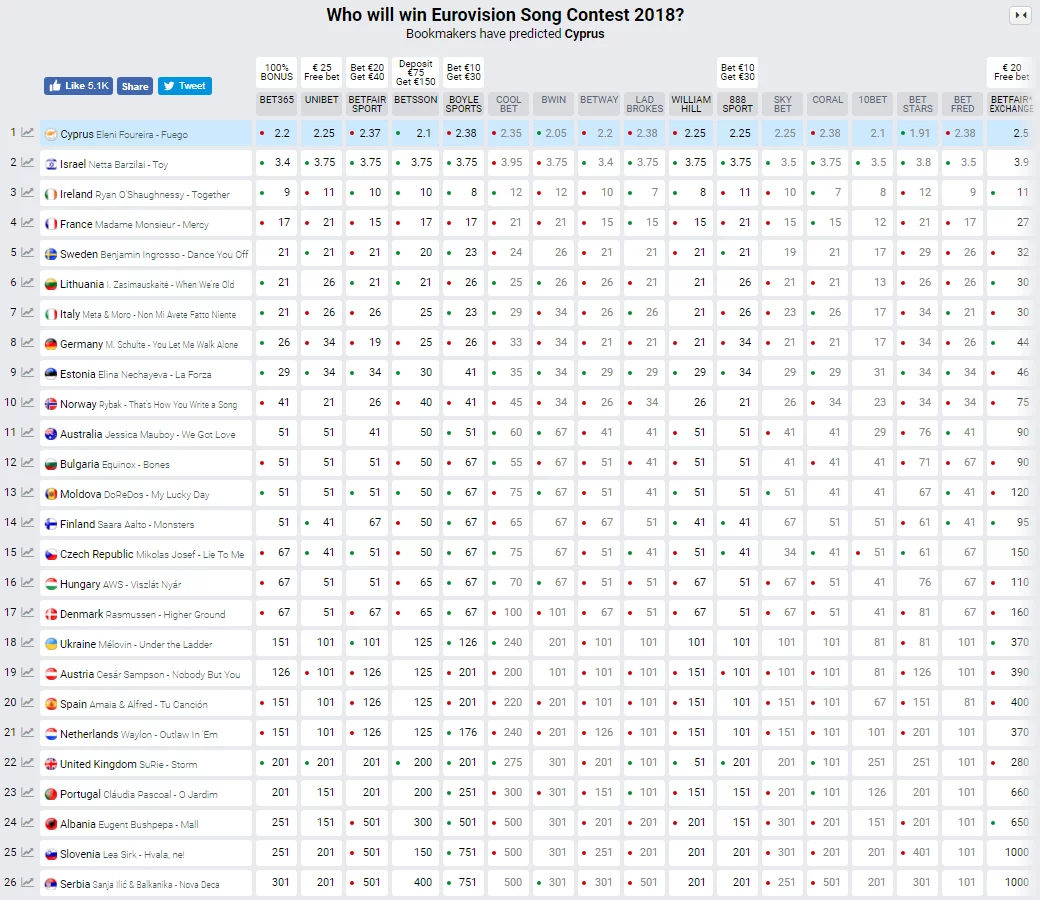
Task: Open the odds history chart for Norway
Action: 27,403
